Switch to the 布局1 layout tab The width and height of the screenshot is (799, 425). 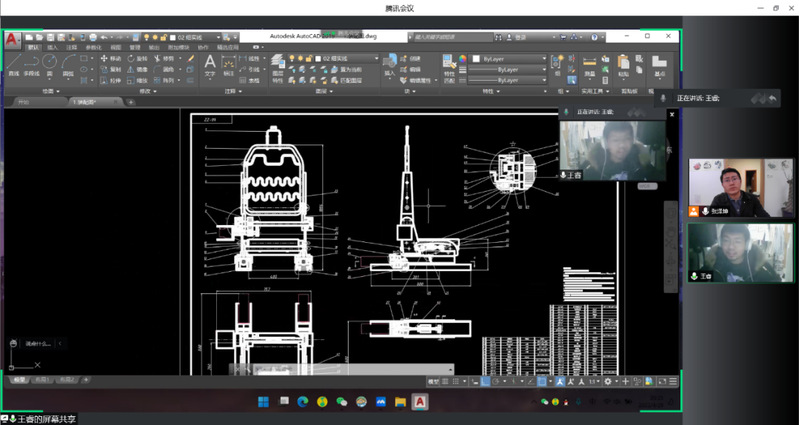(x=42, y=380)
